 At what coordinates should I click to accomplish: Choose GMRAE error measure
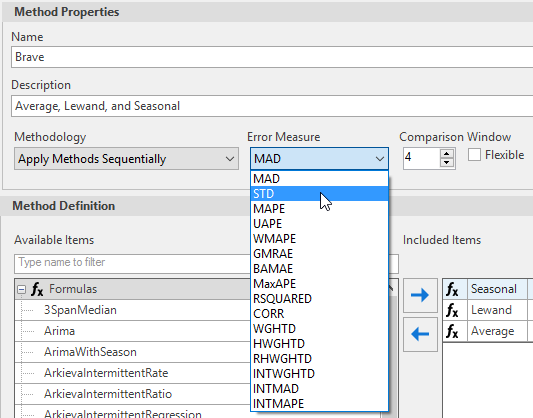tap(319, 254)
